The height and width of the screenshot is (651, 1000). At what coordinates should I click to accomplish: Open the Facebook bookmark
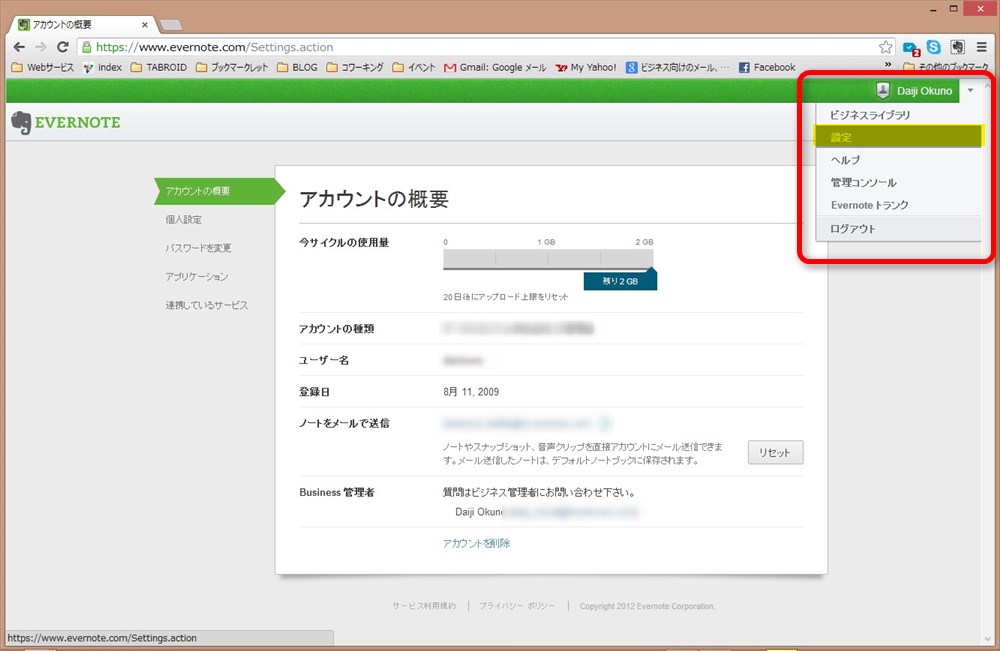[767, 68]
